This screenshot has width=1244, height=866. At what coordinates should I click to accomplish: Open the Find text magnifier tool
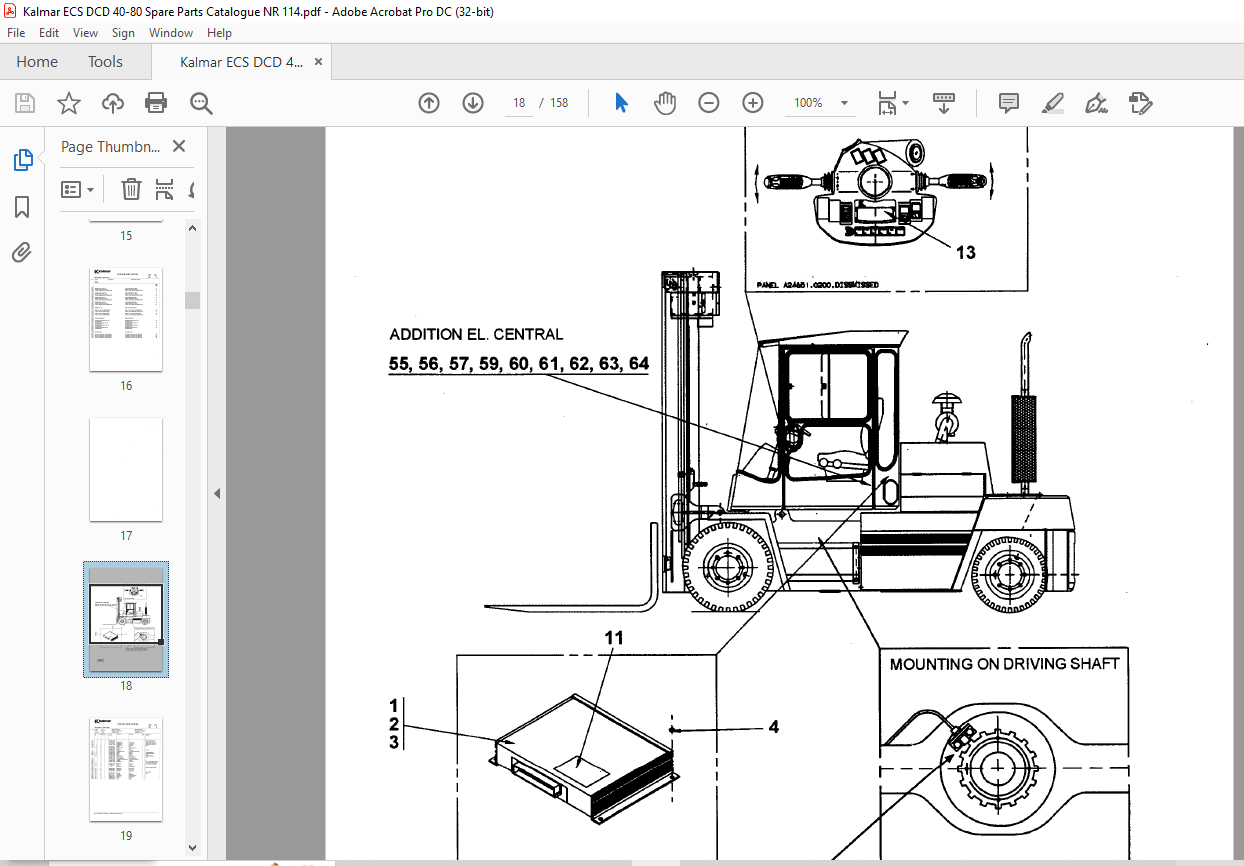tap(202, 103)
